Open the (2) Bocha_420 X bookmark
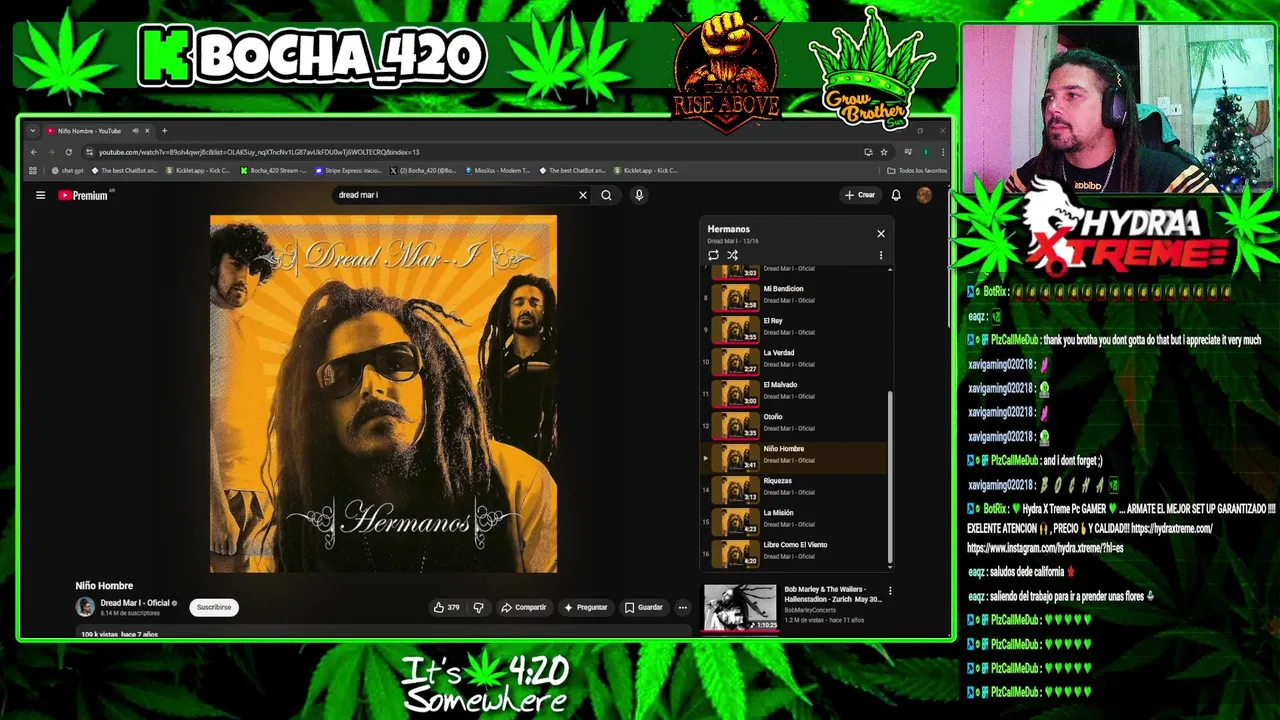 tap(423, 170)
